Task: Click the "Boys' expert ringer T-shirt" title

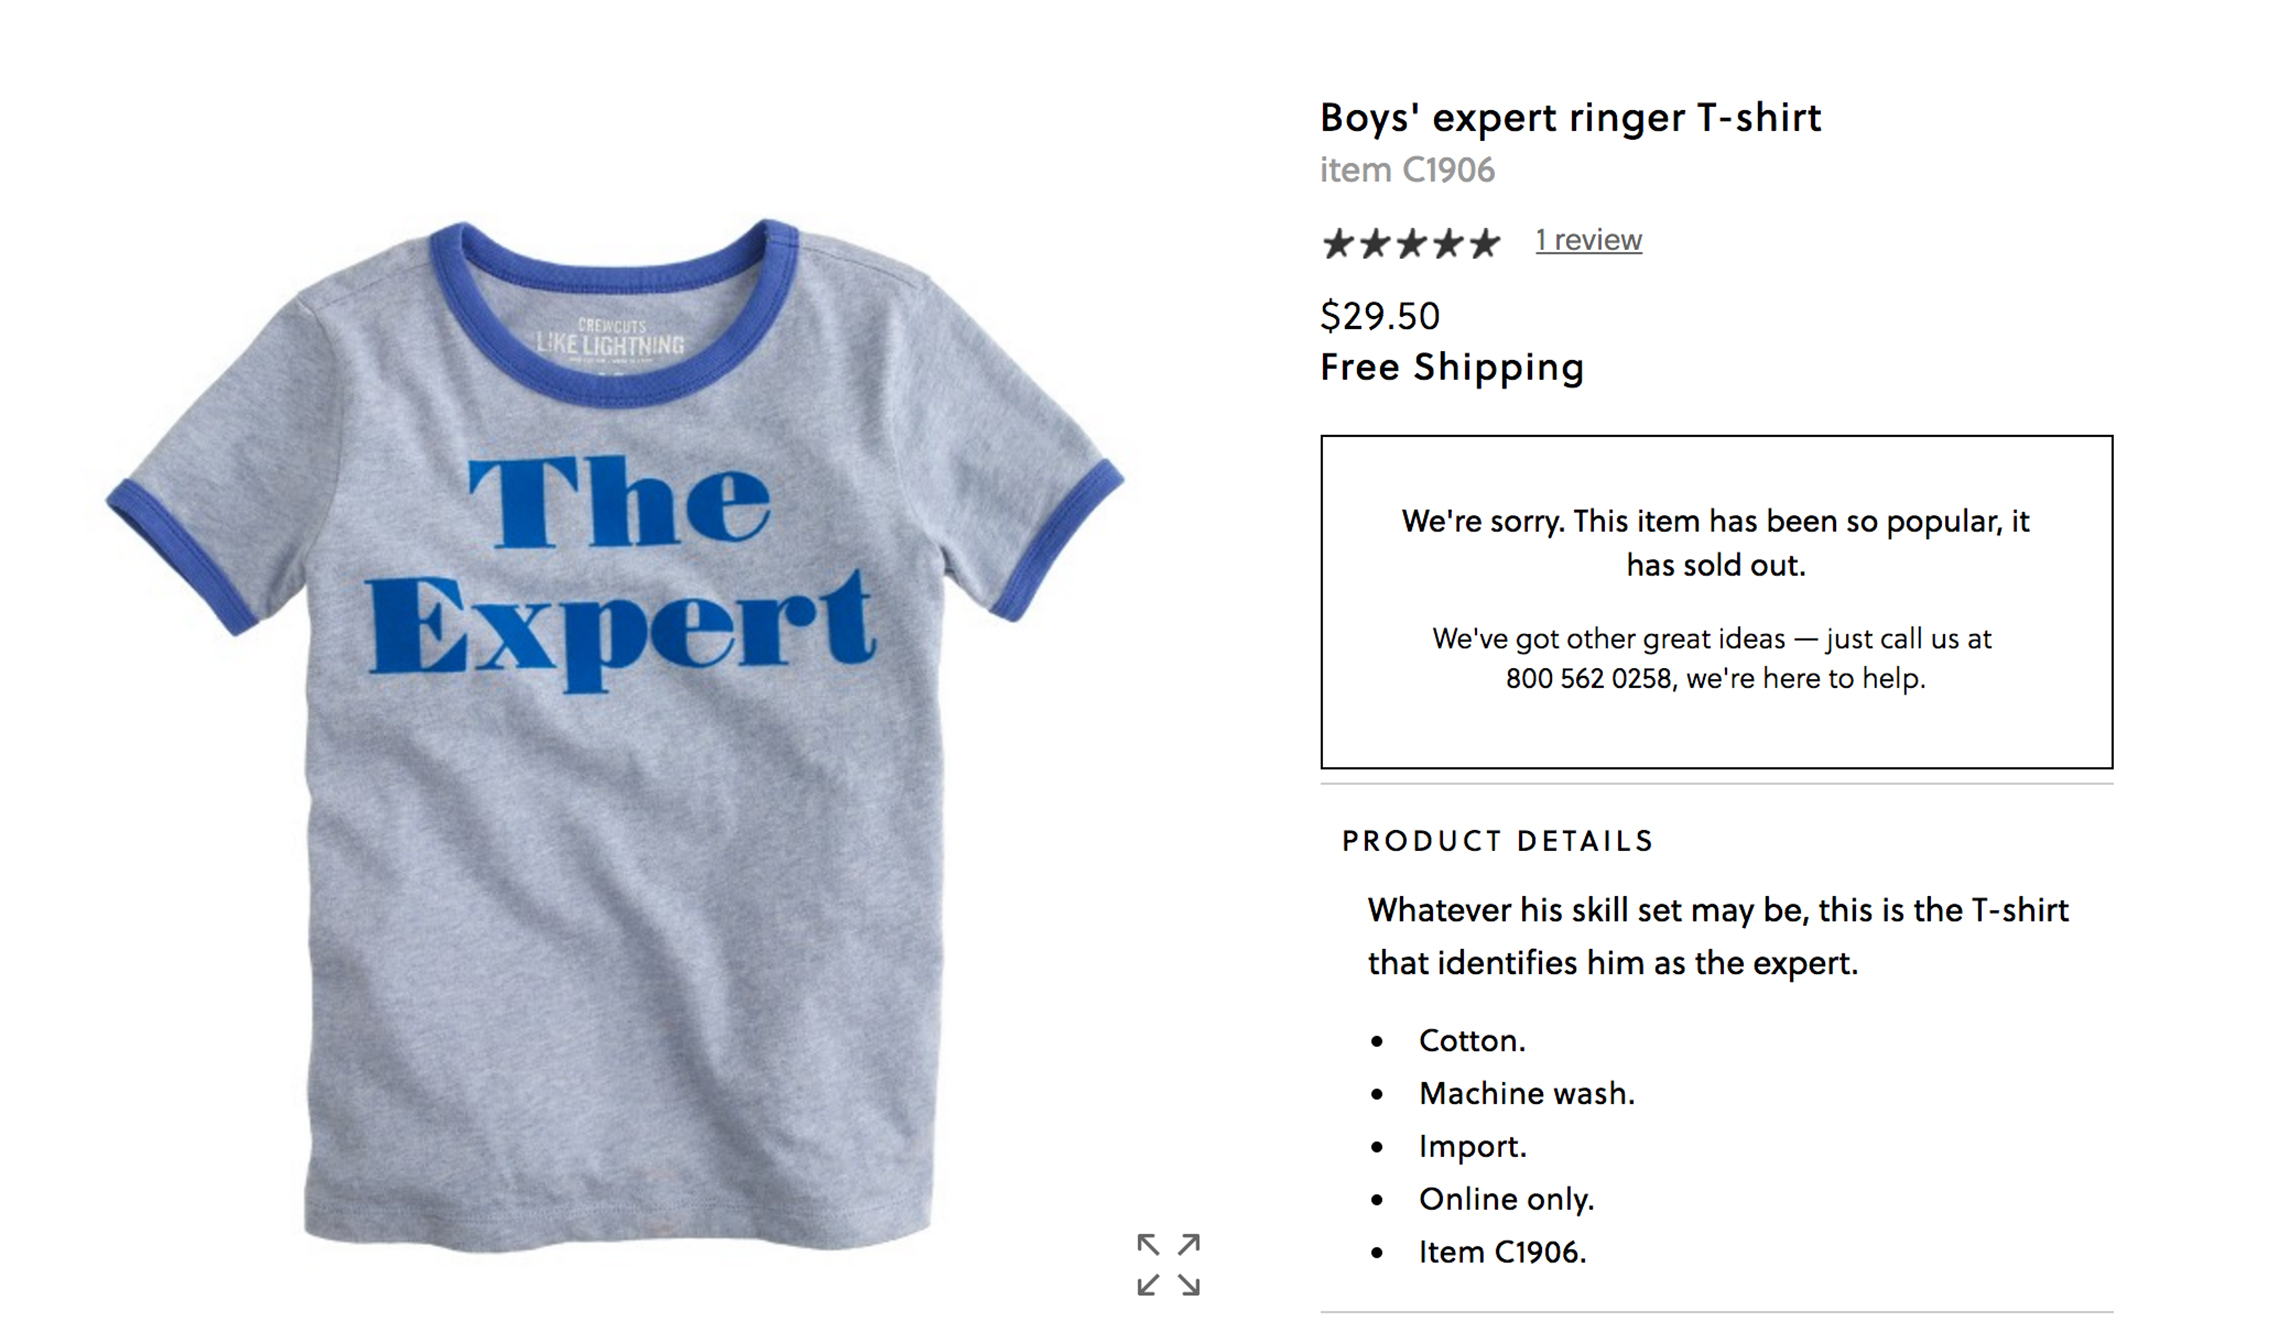Action: click(1570, 118)
